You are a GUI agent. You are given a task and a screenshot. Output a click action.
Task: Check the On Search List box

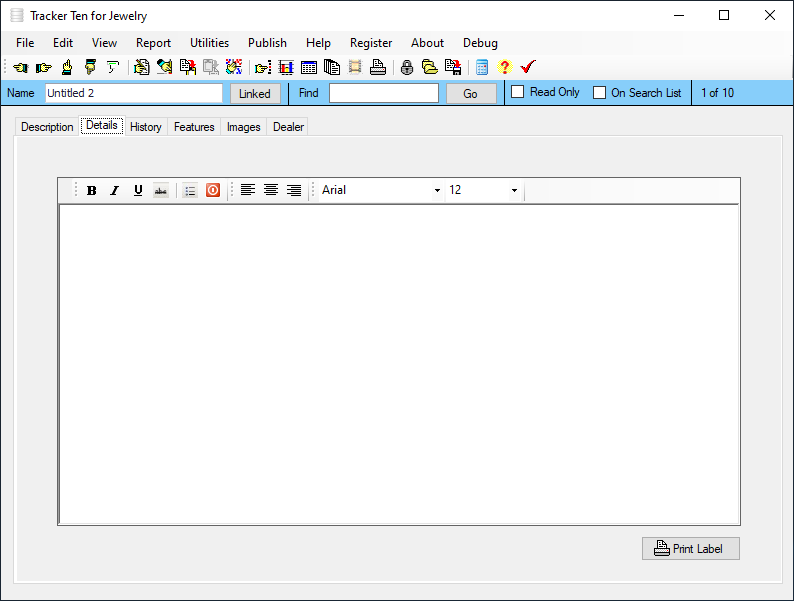coord(599,93)
